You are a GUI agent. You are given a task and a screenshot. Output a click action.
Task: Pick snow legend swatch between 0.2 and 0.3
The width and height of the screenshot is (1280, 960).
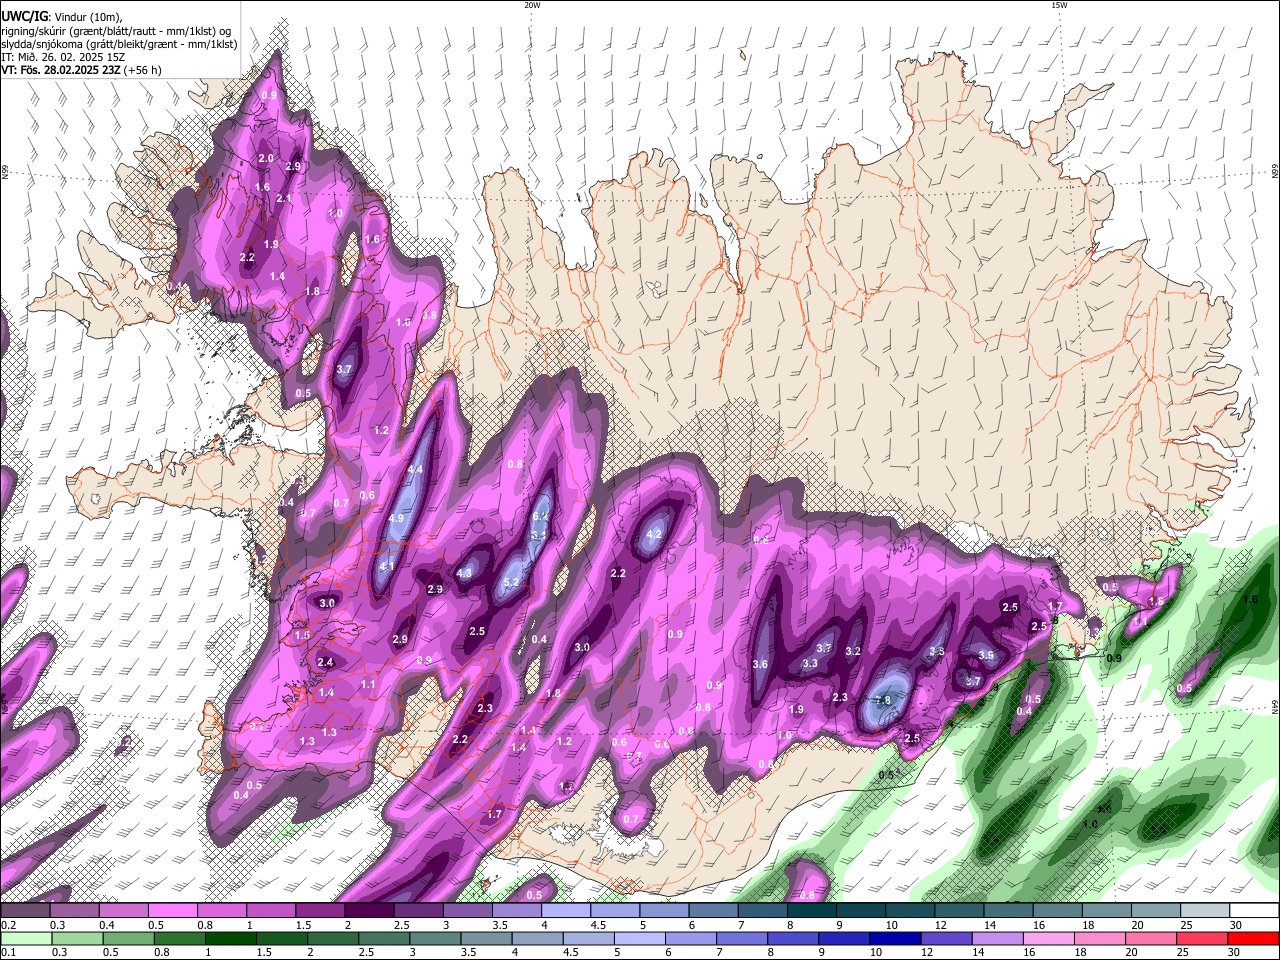[x=26, y=911]
